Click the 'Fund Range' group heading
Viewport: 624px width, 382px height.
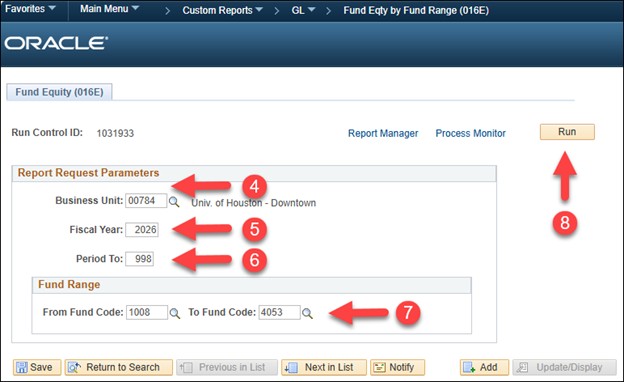[x=69, y=285]
